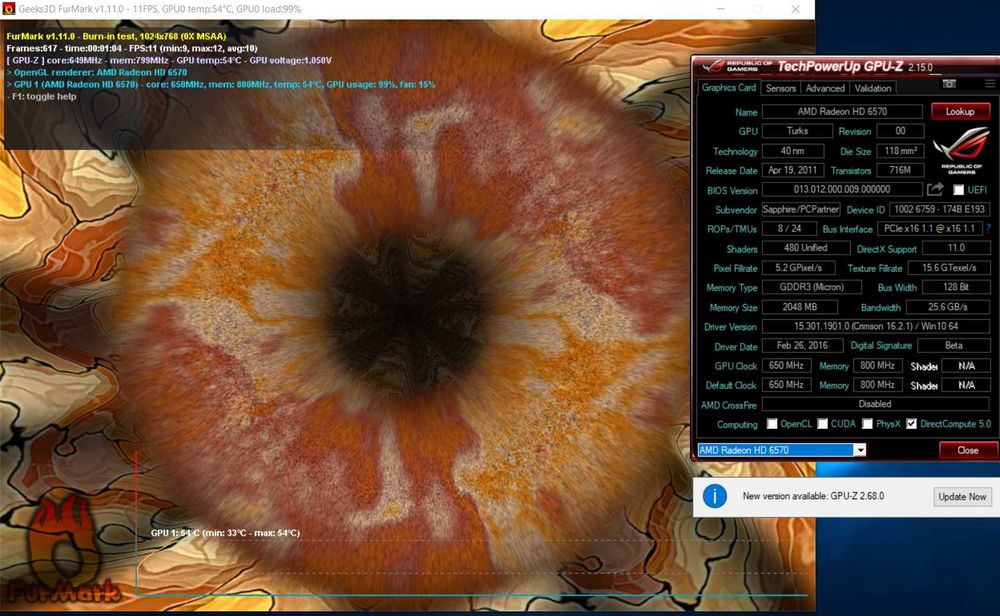Click the Bus Width value 128 Bit
Screen dimensions: 1000x616
click(x=956, y=287)
